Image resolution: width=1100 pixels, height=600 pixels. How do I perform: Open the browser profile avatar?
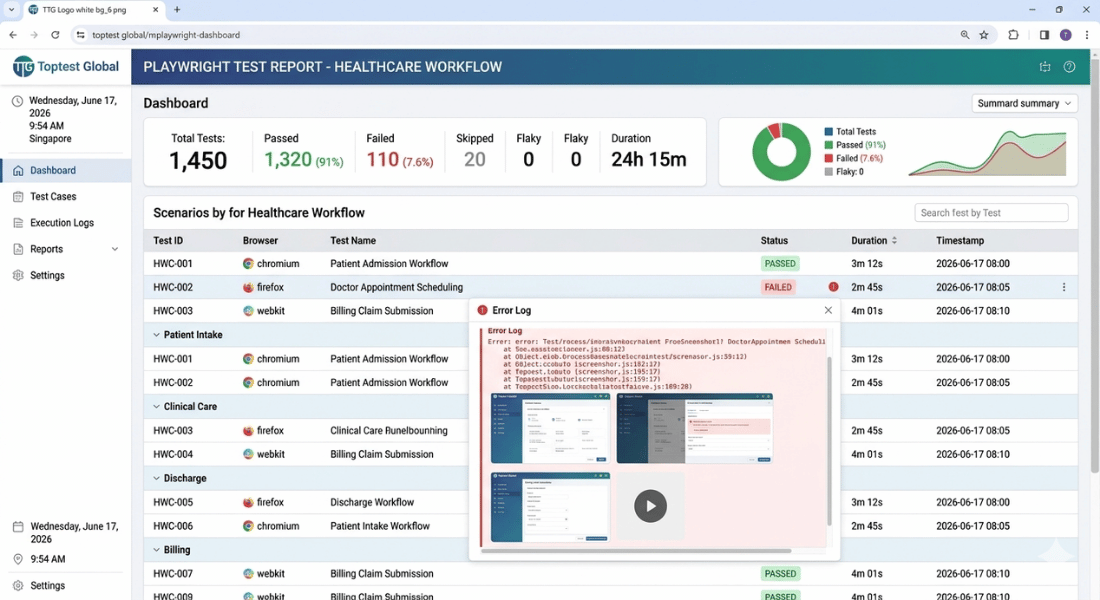pyautogui.click(x=1066, y=34)
